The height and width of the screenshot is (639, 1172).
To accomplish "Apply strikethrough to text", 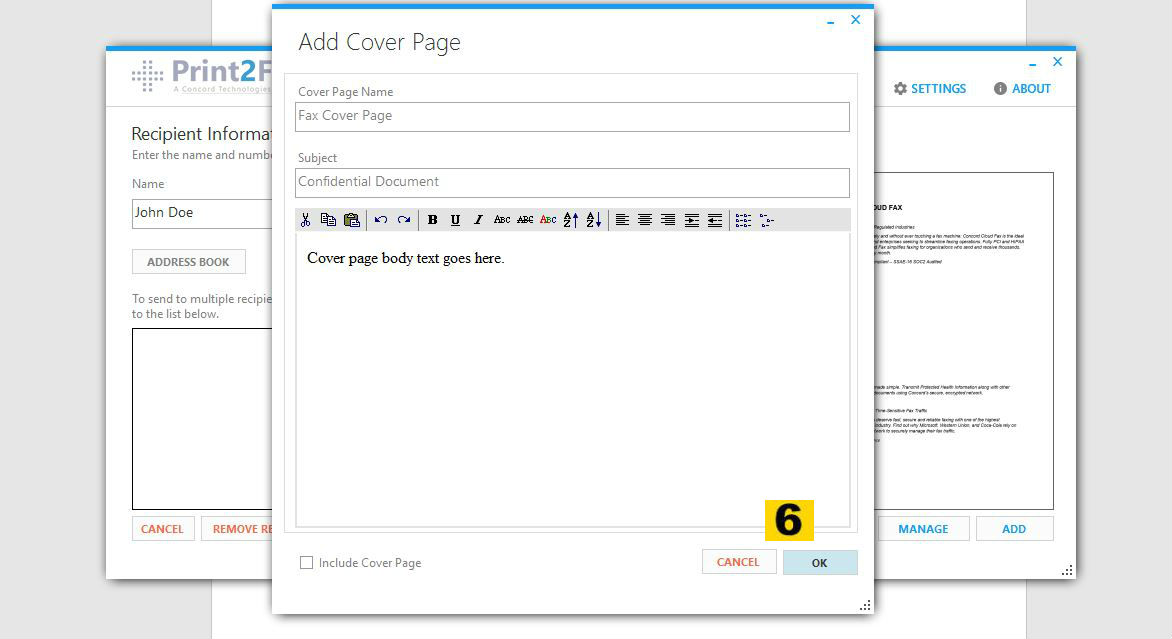I will pos(525,220).
